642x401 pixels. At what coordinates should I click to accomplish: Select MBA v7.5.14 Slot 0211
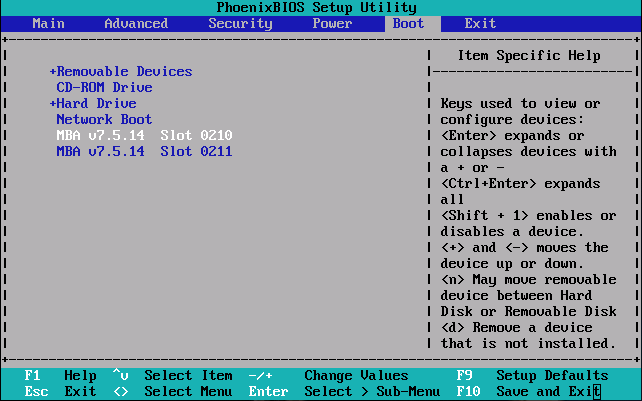click(x=144, y=152)
